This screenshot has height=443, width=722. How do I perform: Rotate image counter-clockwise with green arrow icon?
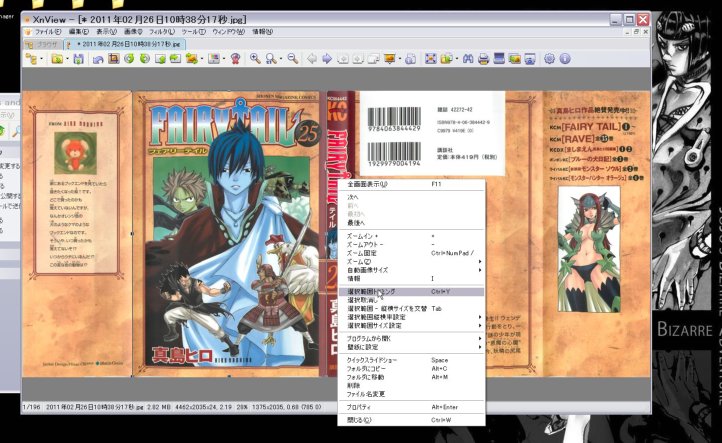[x=129, y=58]
